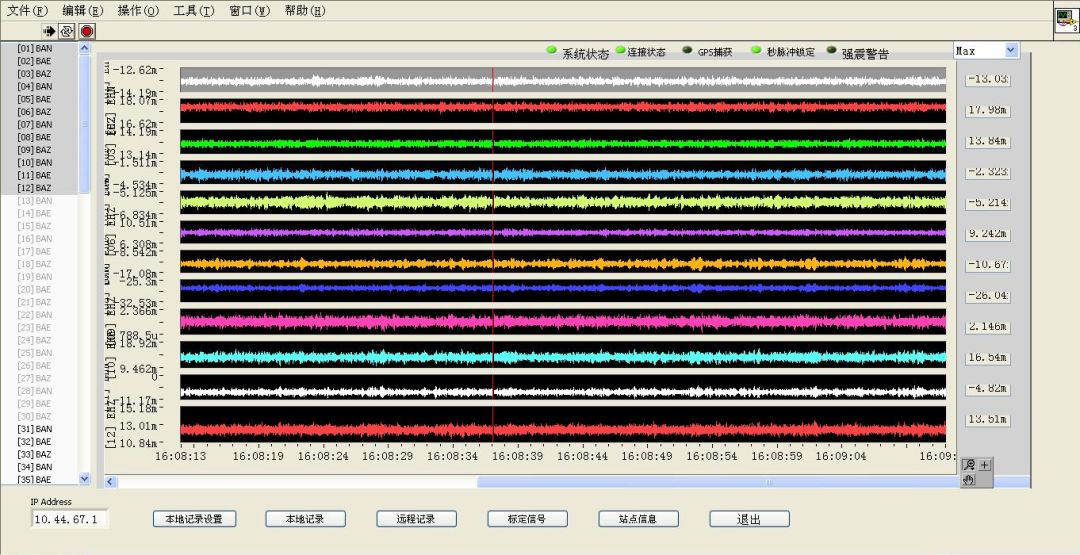Image resolution: width=1080 pixels, height=555 pixels.
Task: Select channel [05] BAE in list
Action: point(39,99)
